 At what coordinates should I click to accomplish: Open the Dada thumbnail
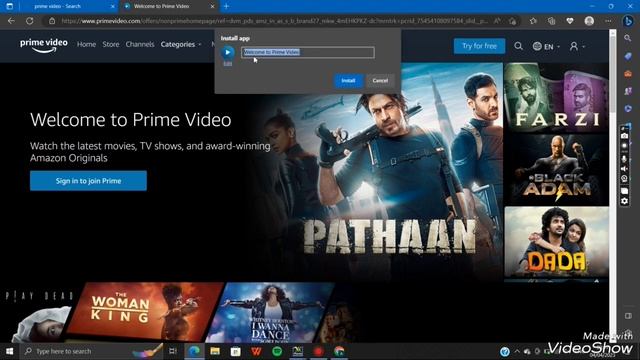point(556,242)
